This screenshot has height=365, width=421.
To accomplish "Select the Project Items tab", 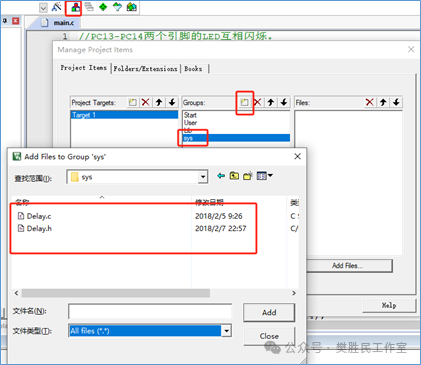I will [x=83, y=68].
